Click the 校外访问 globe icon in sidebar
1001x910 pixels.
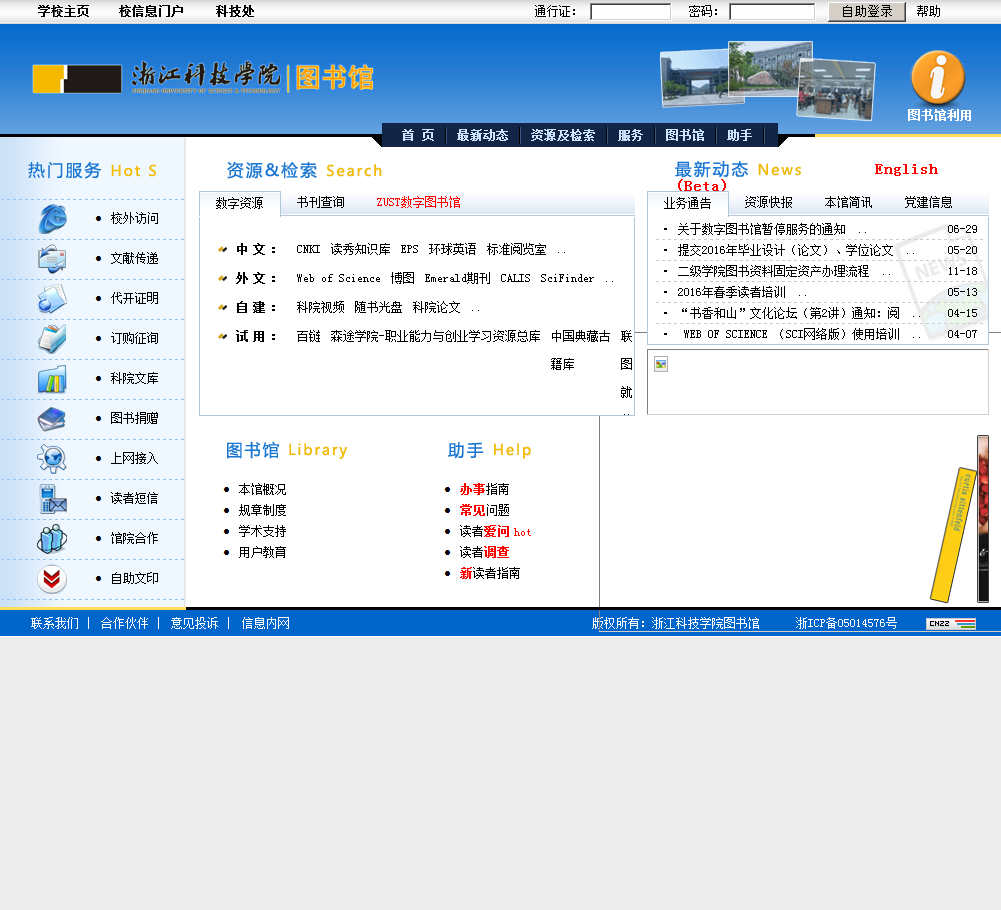pyautogui.click(x=52, y=218)
